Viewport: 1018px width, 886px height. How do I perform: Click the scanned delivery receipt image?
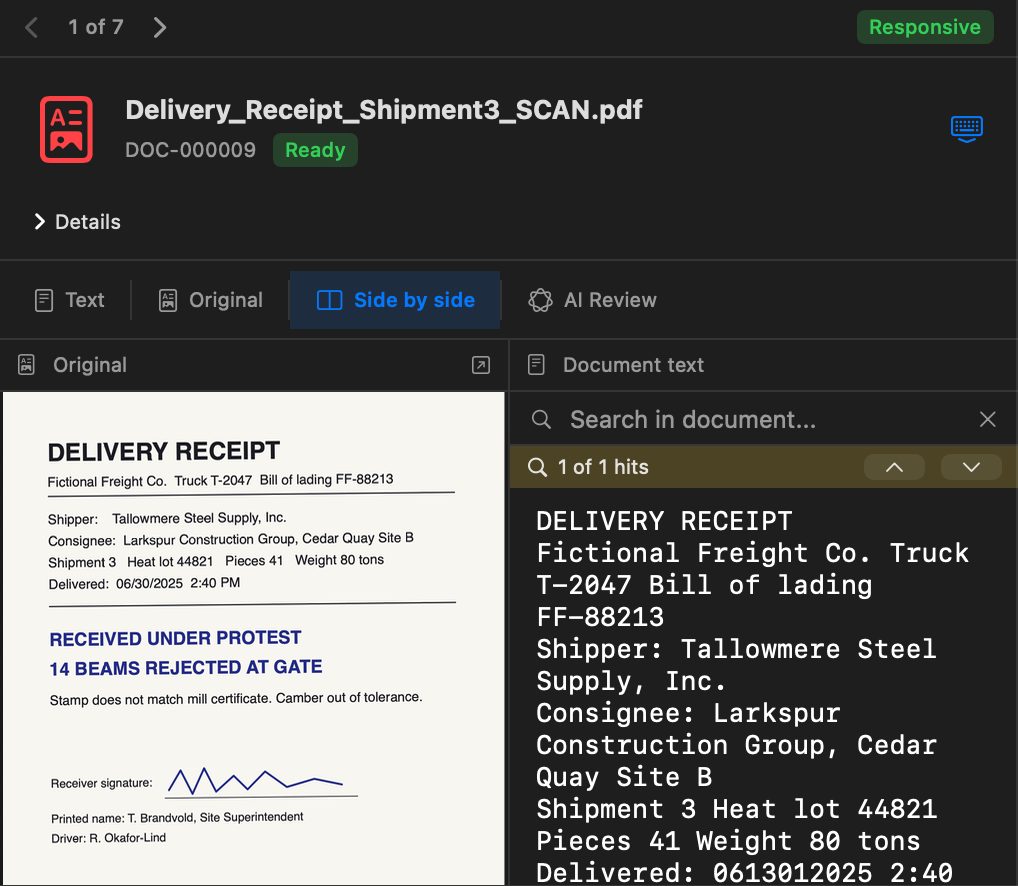(x=254, y=637)
